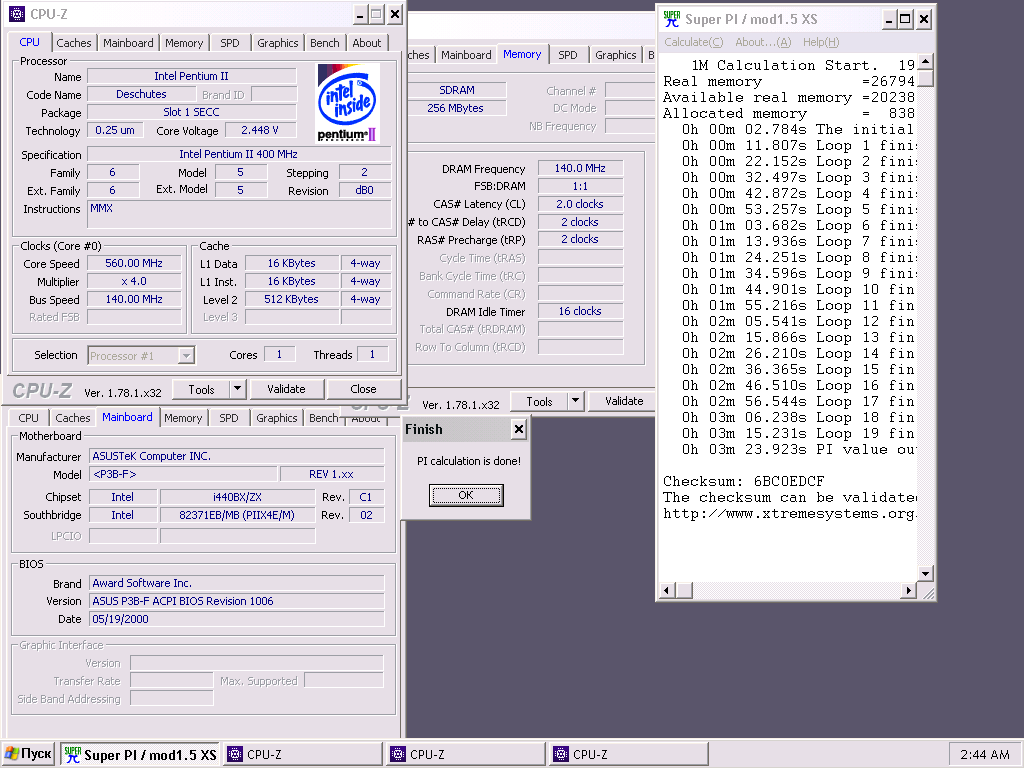Select Graphics tab in bottom Mainboard window
This screenshot has height=768, width=1024.
tap(276, 418)
